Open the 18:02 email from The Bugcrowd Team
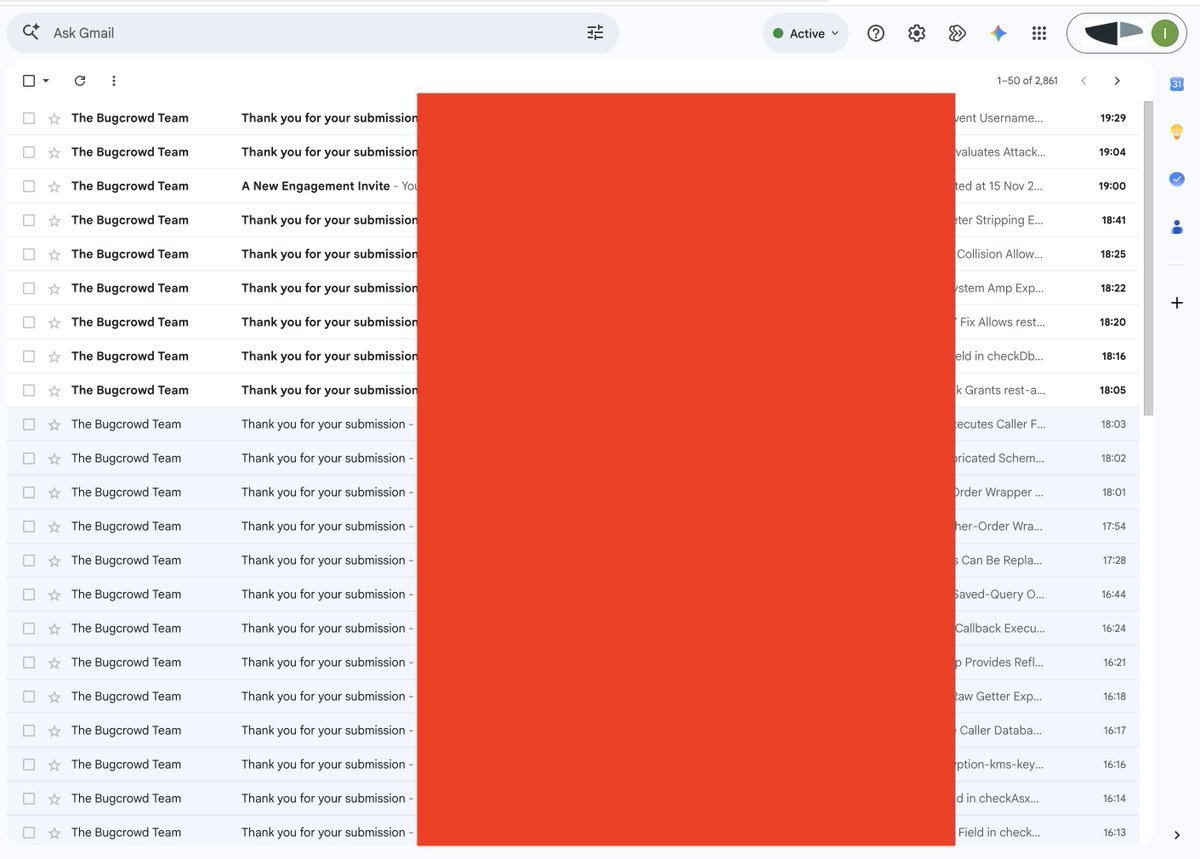The width and height of the screenshot is (1200, 859). click(572, 458)
